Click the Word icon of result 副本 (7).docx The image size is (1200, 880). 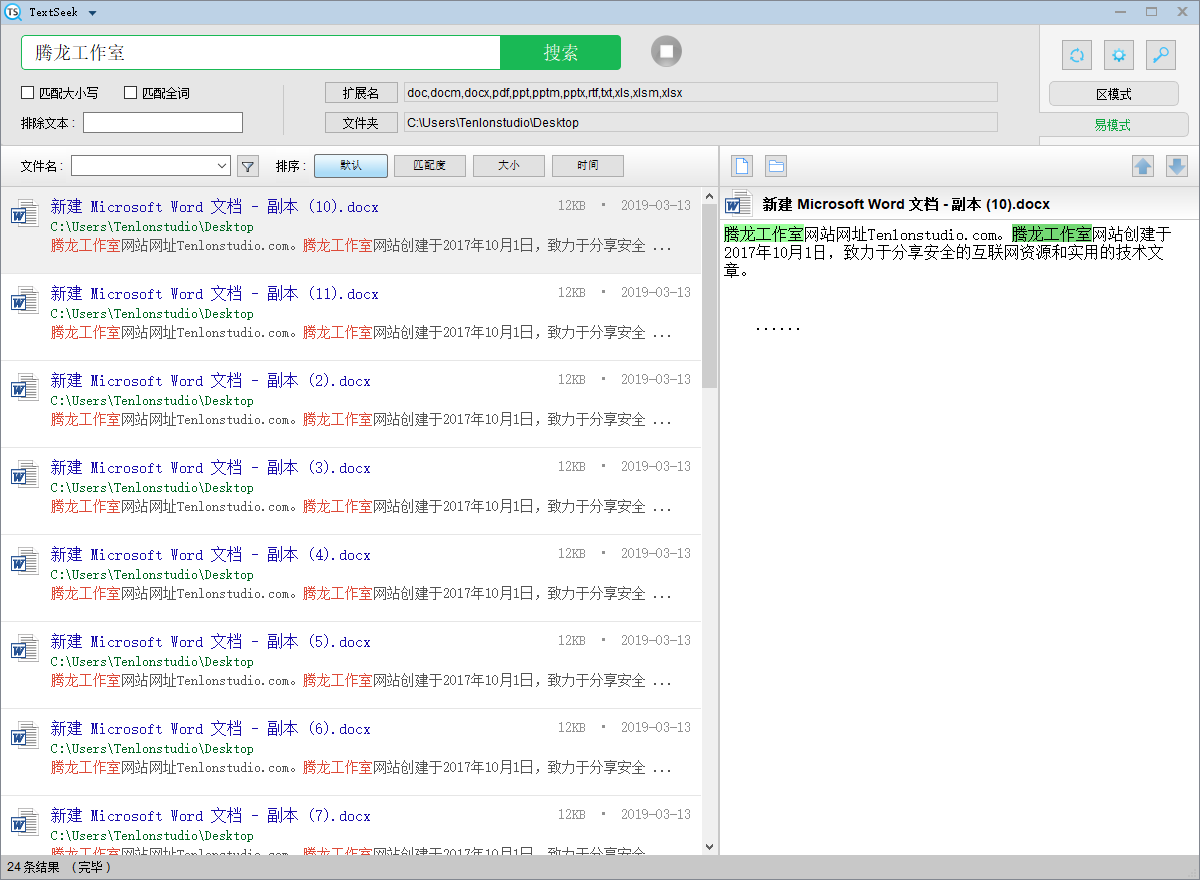coord(24,822)
